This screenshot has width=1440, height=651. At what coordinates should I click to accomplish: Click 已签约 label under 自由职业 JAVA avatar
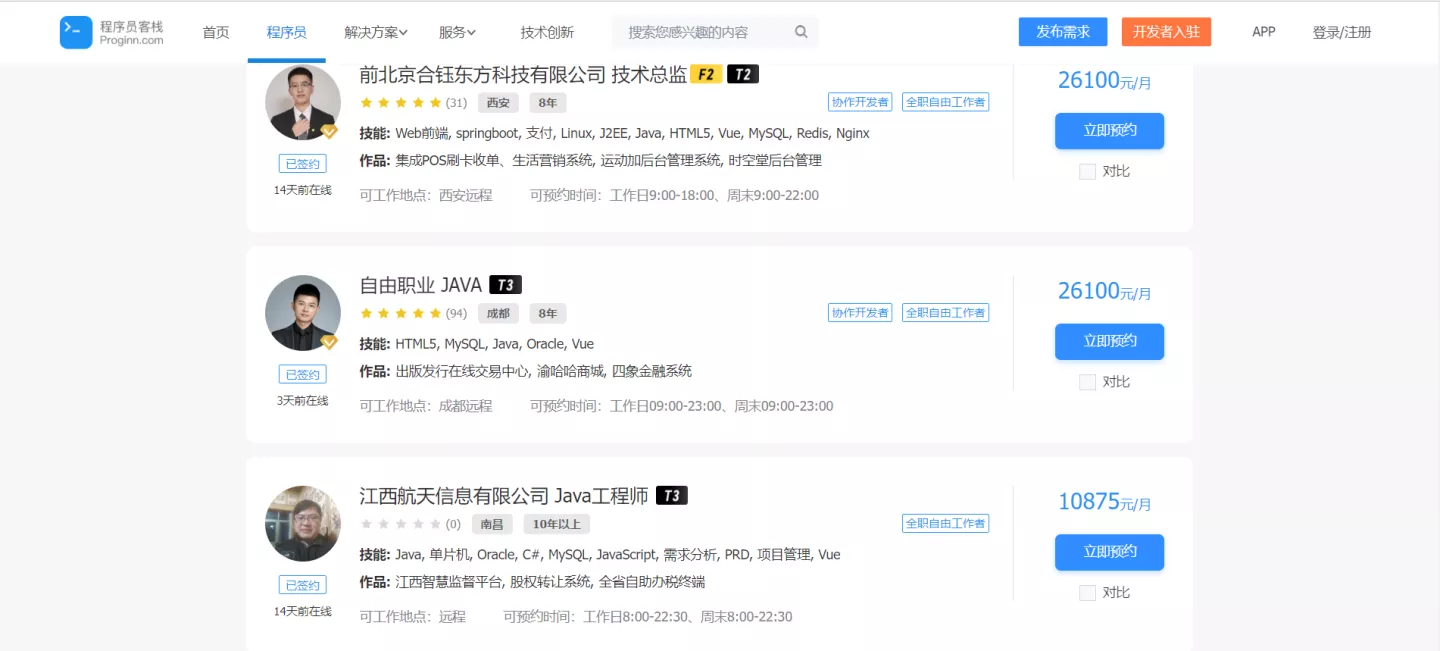click(303, 375)
